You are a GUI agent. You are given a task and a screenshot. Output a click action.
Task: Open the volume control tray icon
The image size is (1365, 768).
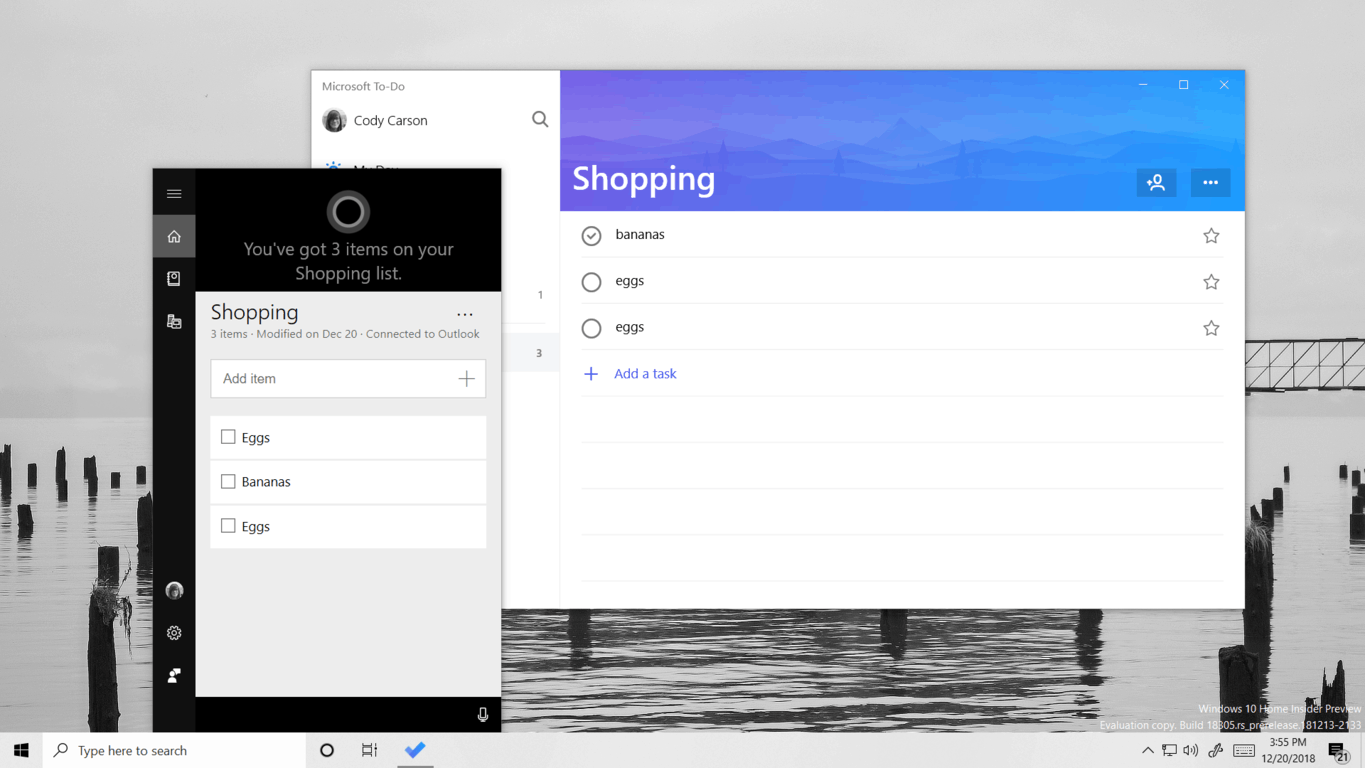click(1190, 750)
